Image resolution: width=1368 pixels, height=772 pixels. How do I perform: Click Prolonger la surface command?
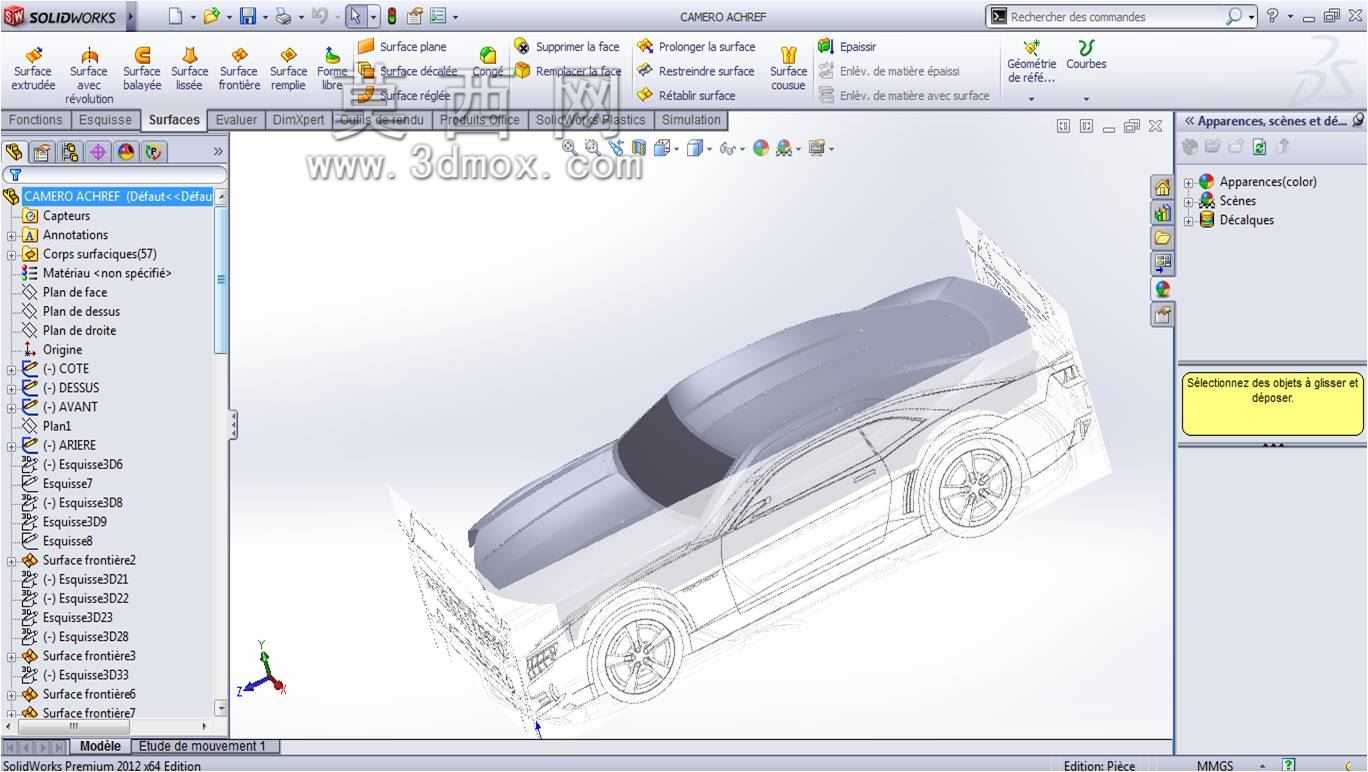(696, 46)
